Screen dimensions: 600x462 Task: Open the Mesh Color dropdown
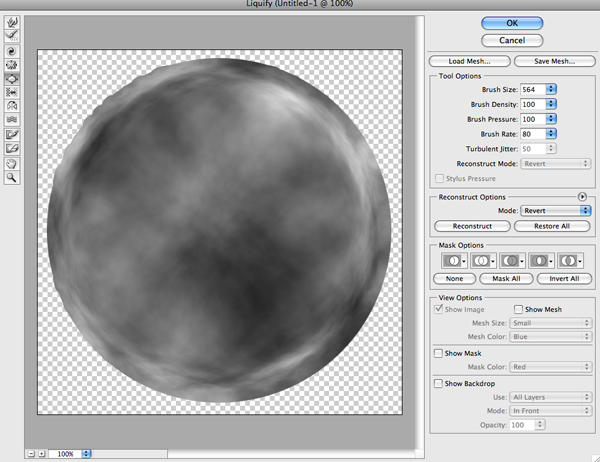[551, 336]
